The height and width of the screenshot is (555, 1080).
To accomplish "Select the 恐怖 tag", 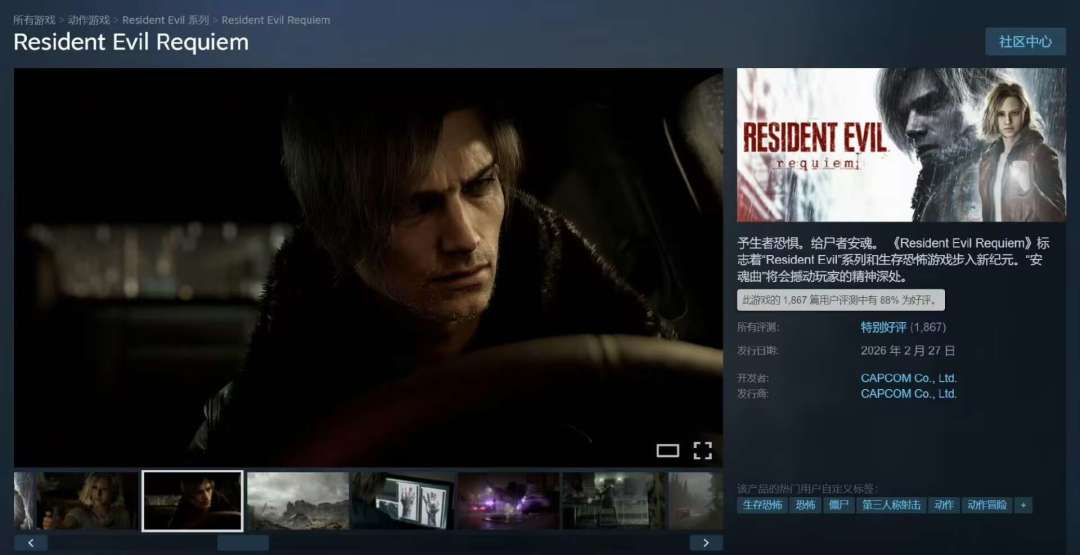I will coord(804,505).
